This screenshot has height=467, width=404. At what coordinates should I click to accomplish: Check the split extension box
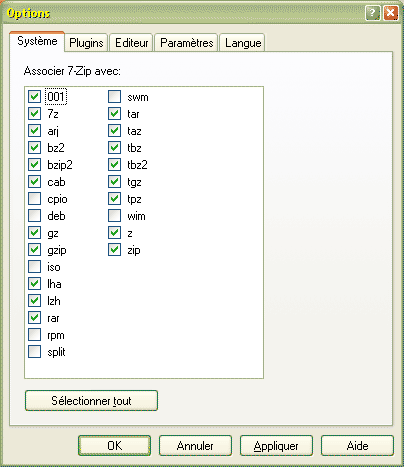coord(34,352)
